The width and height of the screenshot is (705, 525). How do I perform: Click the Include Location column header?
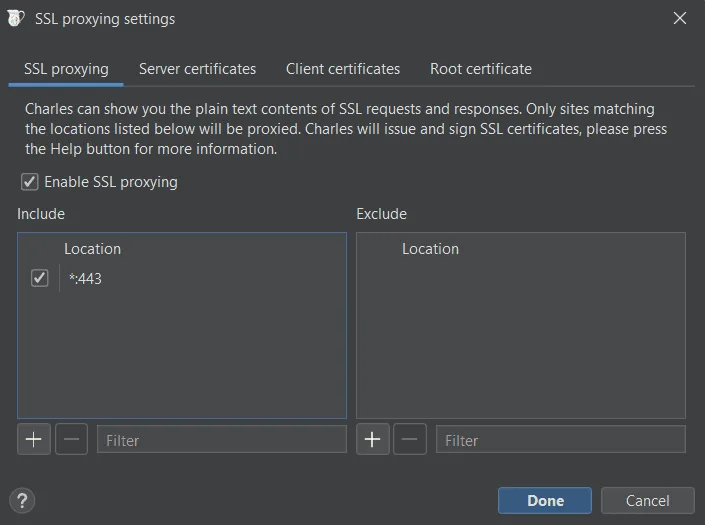[92, 249]
